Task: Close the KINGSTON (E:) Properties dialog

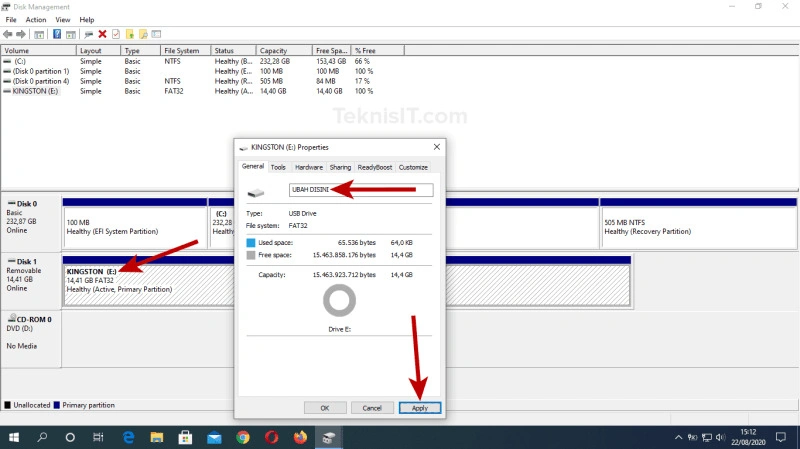Action: coord(437,147)
